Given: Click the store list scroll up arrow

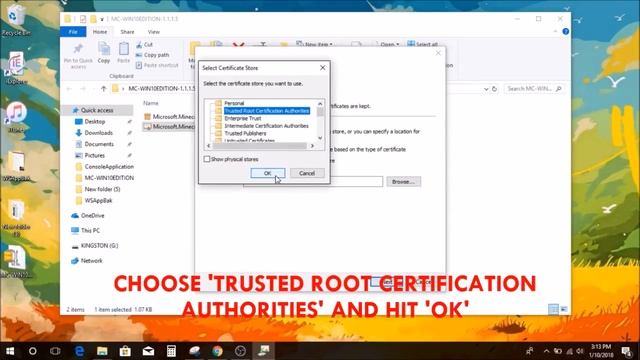Looking at the screenshot, I should coord(320,104).
